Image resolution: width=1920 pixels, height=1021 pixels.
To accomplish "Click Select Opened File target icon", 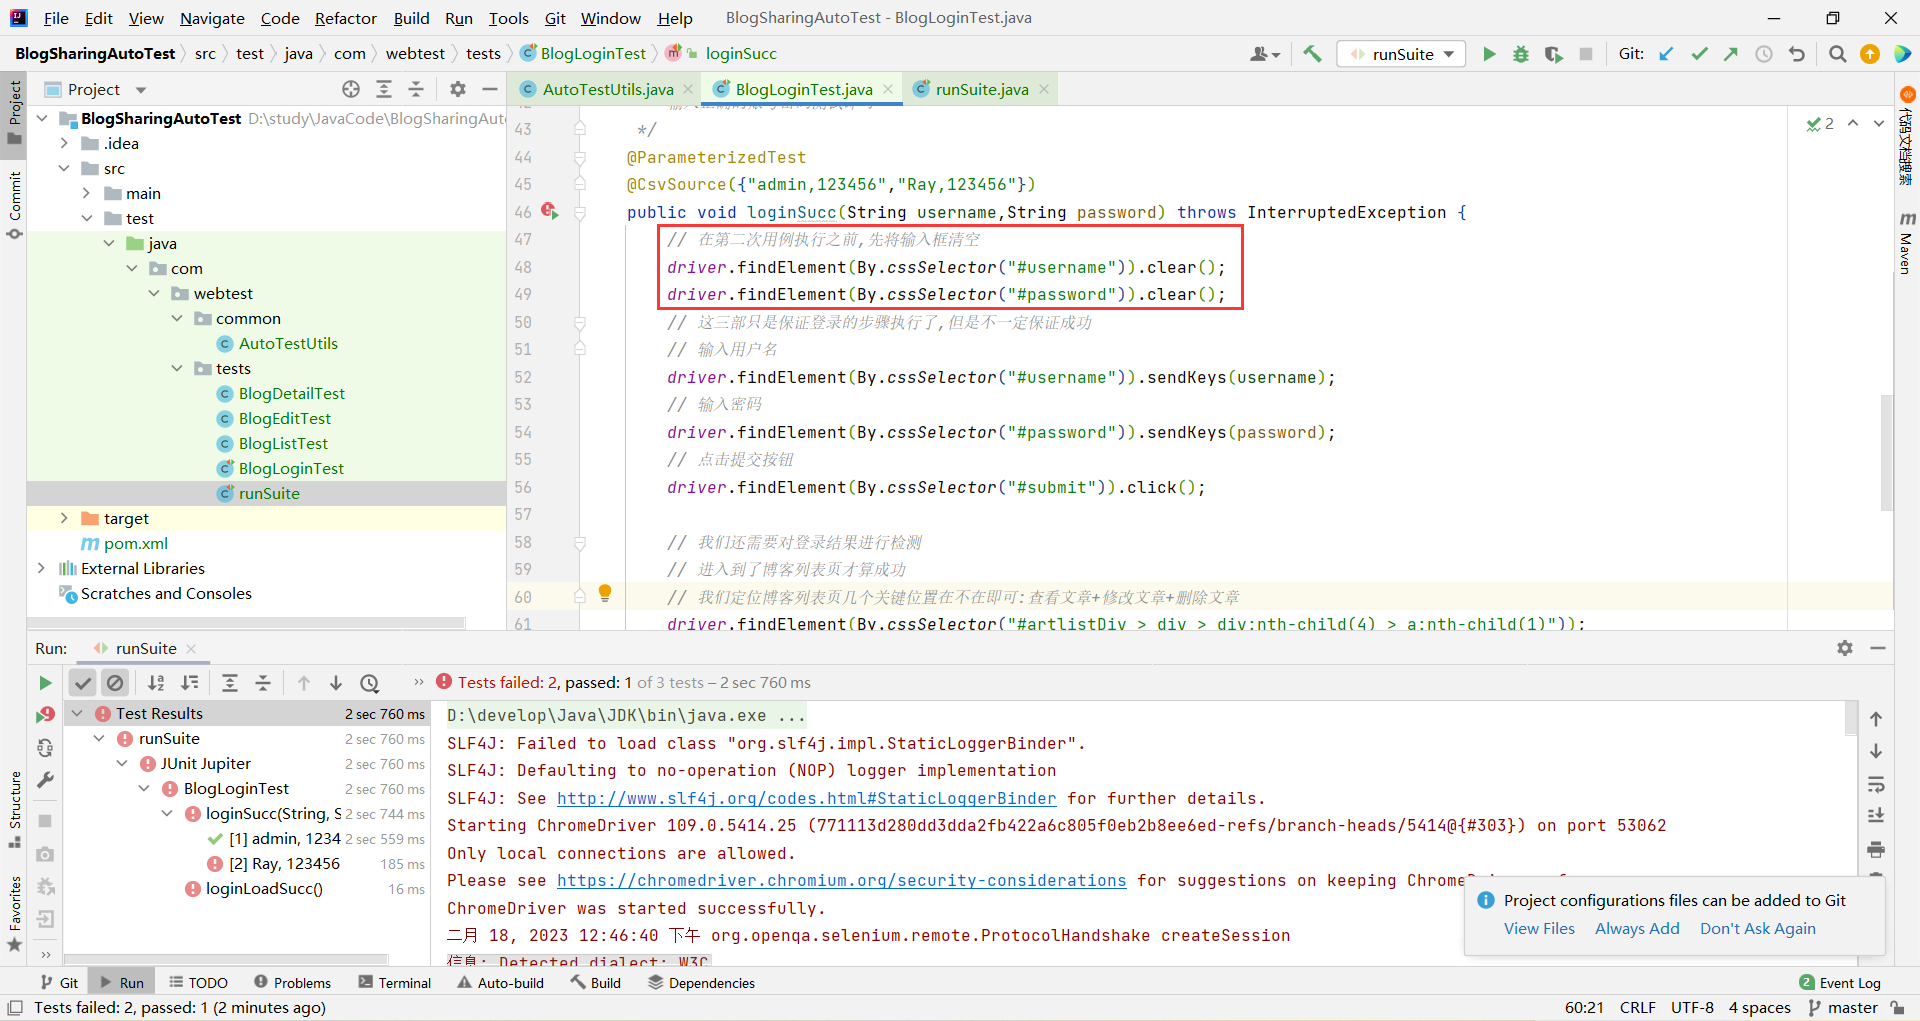I will pos(351,89).
